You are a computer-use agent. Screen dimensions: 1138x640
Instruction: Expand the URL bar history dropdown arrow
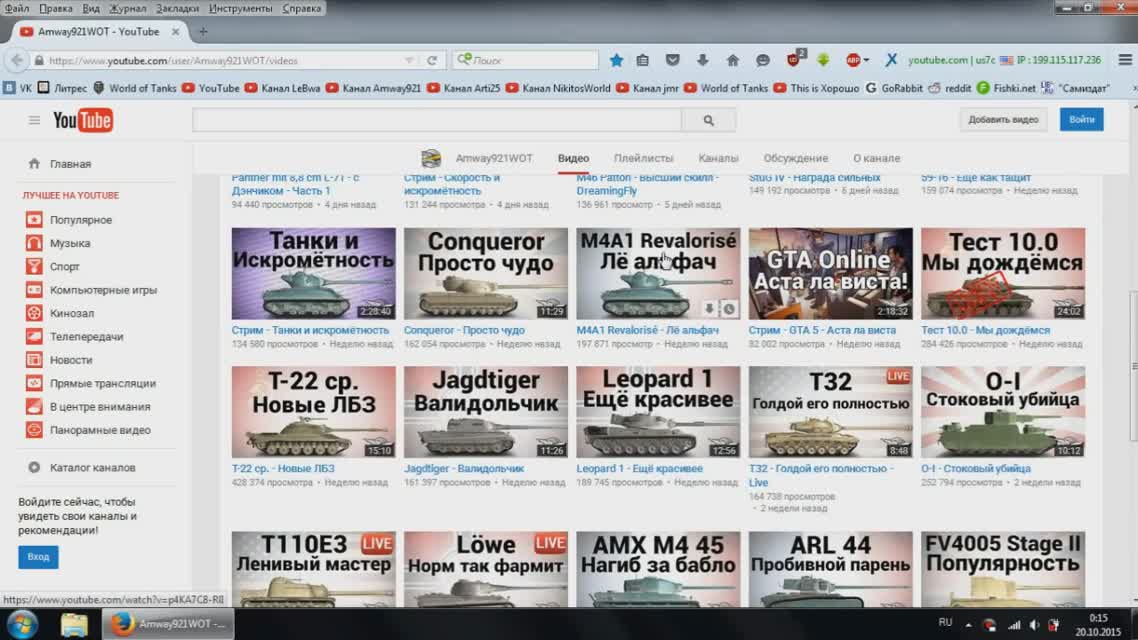tap(409, 60)
